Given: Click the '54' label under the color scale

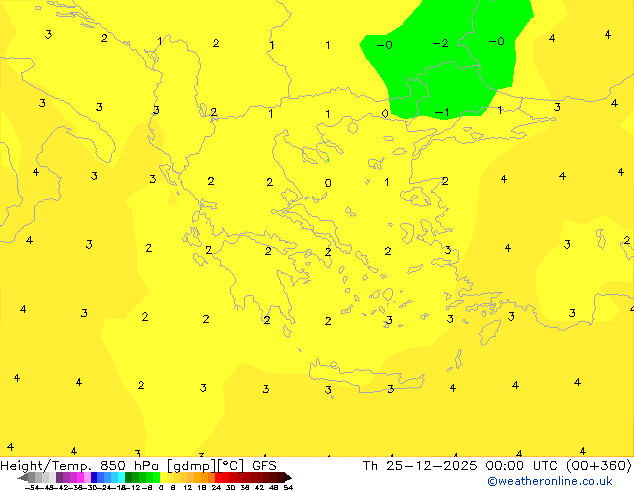Looking at the screenshot, I should (288, 487).
